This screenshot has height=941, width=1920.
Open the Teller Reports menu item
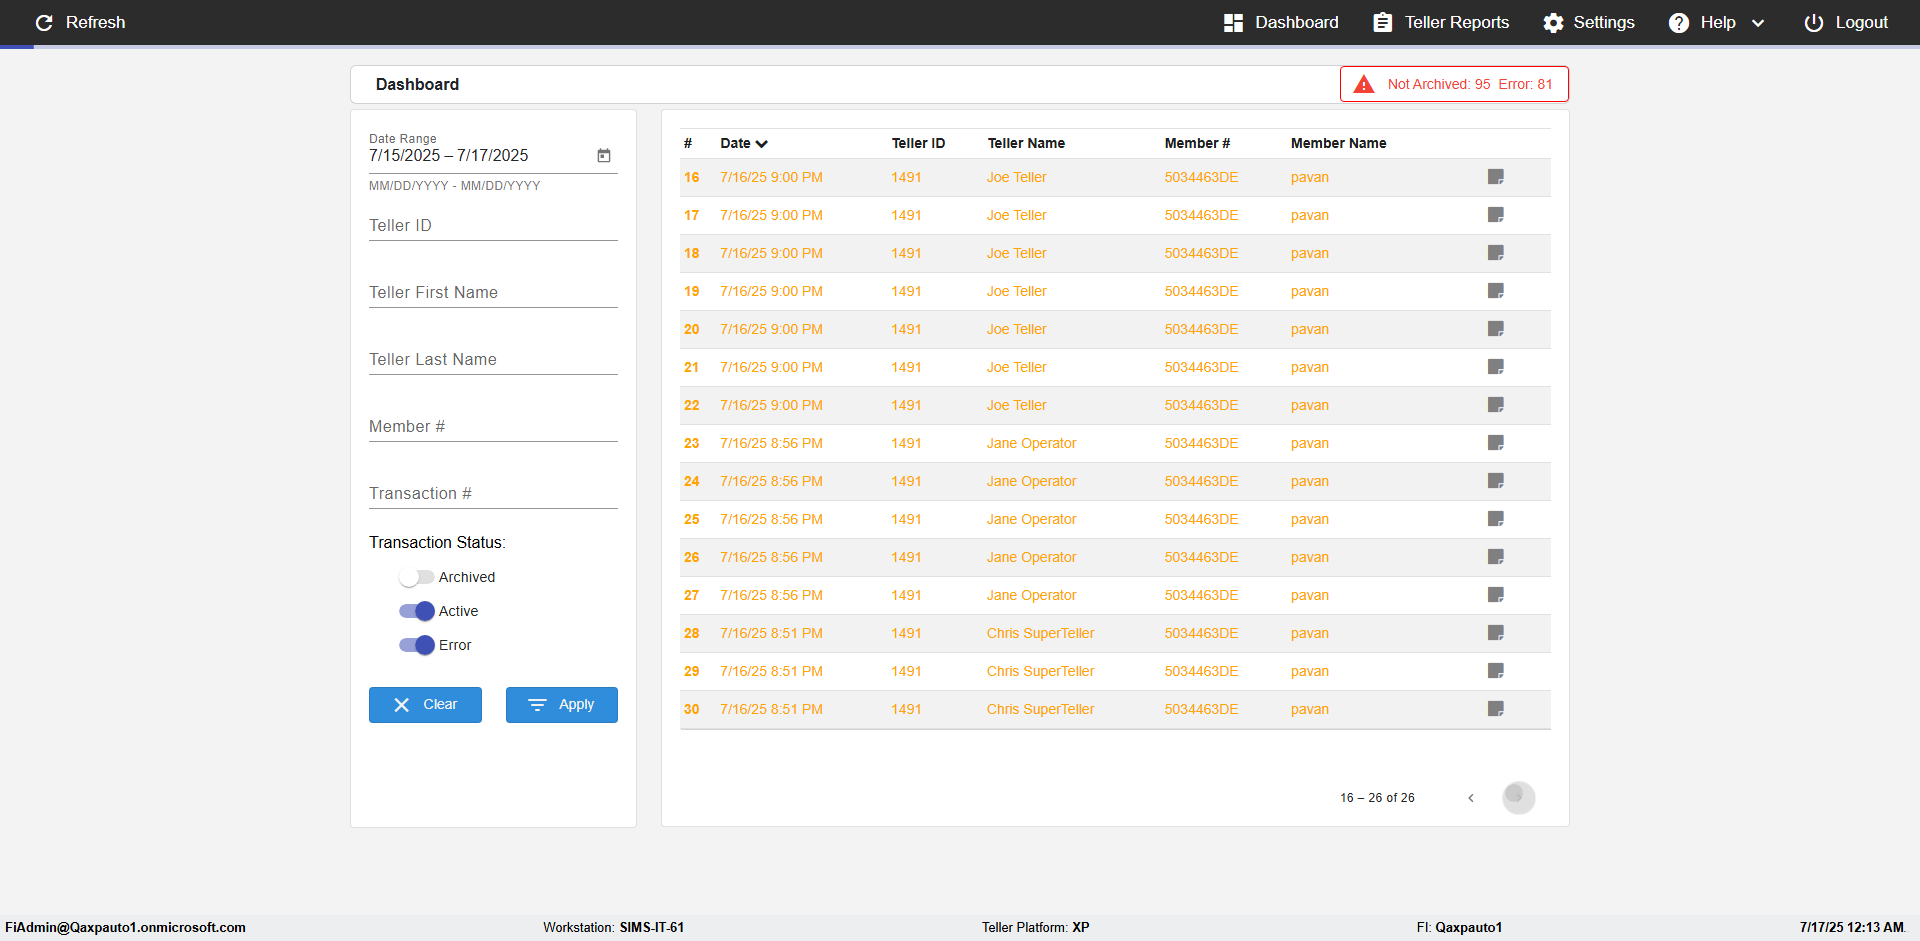tap(1441, 22)
